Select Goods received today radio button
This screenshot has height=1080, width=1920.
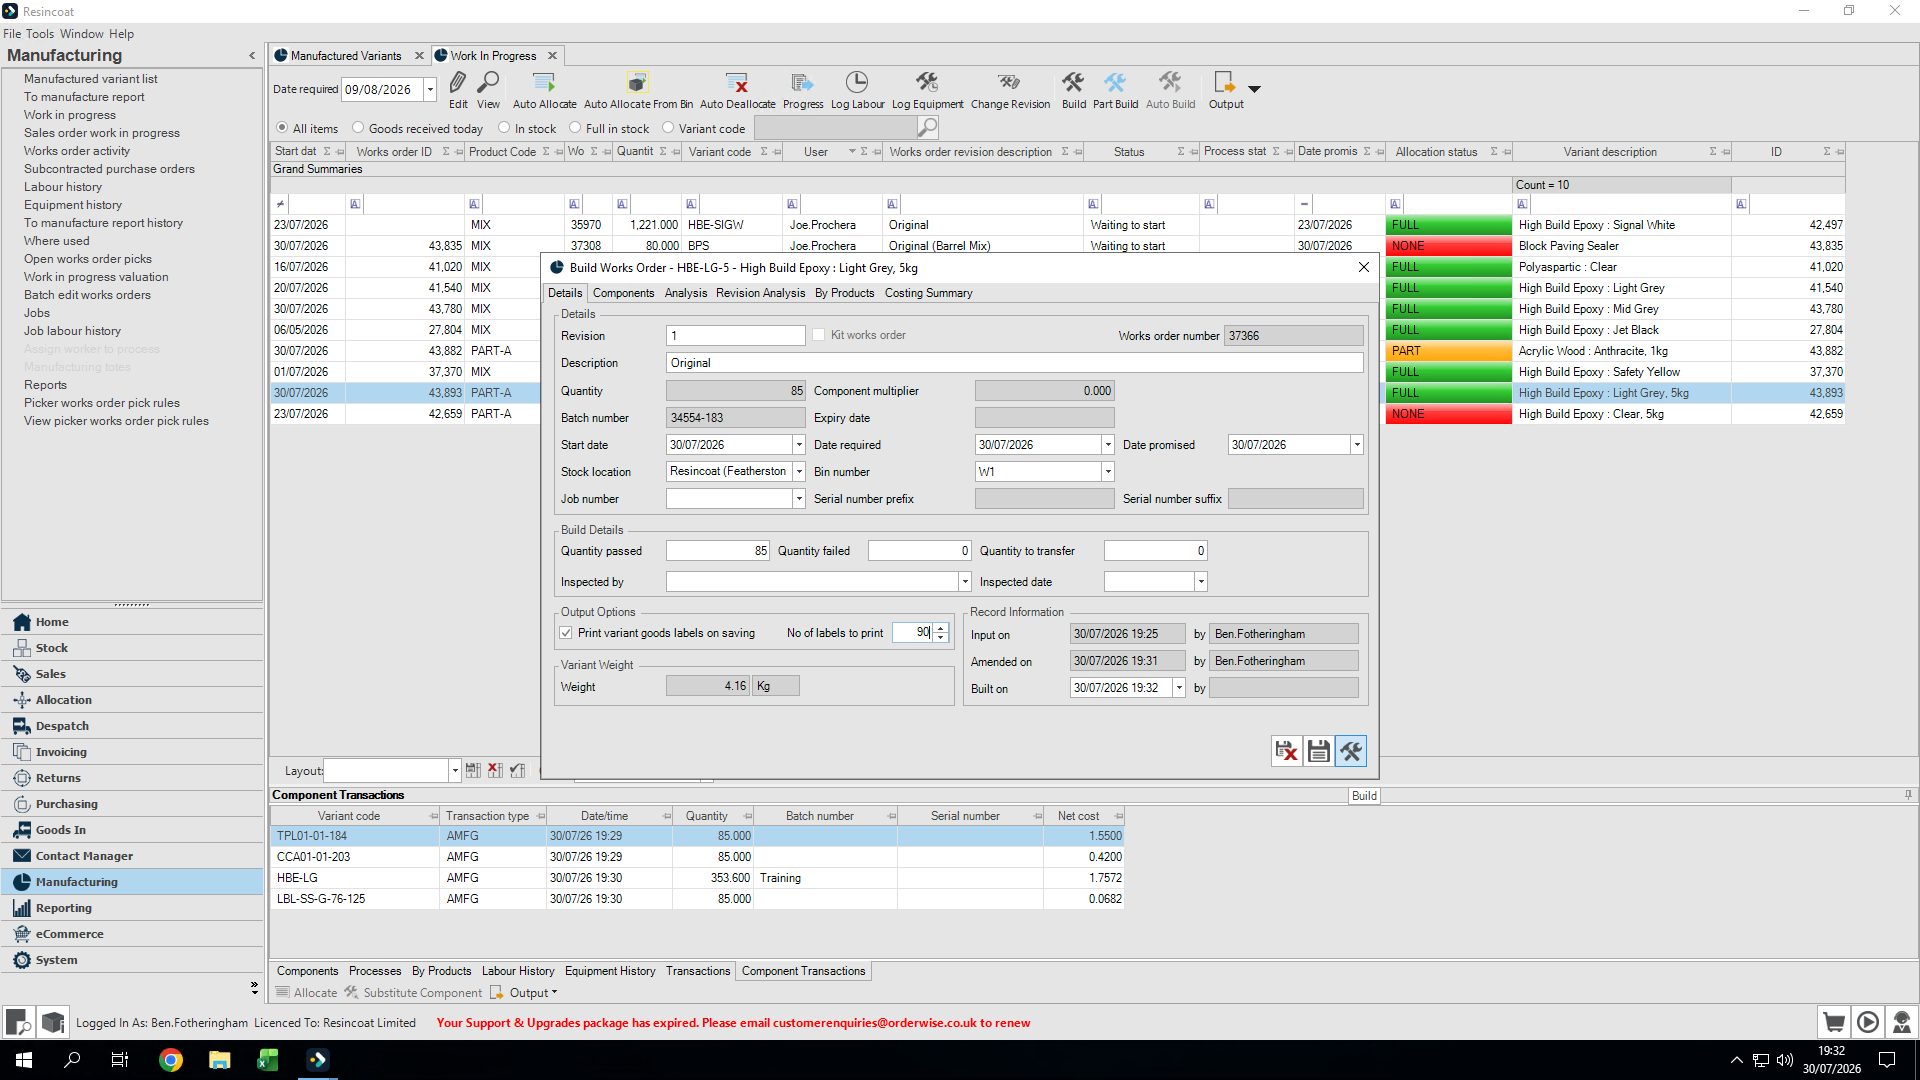click(358, 128)
